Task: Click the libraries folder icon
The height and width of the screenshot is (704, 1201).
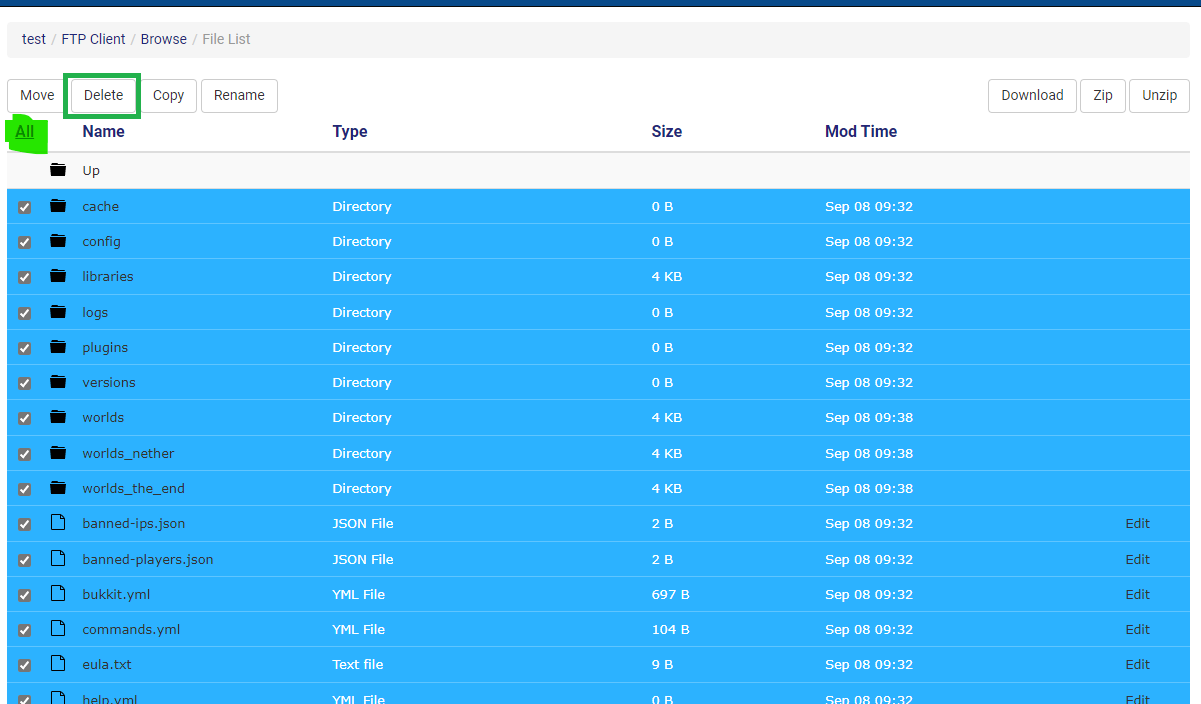Action: pyautogui.click(x=58, y=276)
